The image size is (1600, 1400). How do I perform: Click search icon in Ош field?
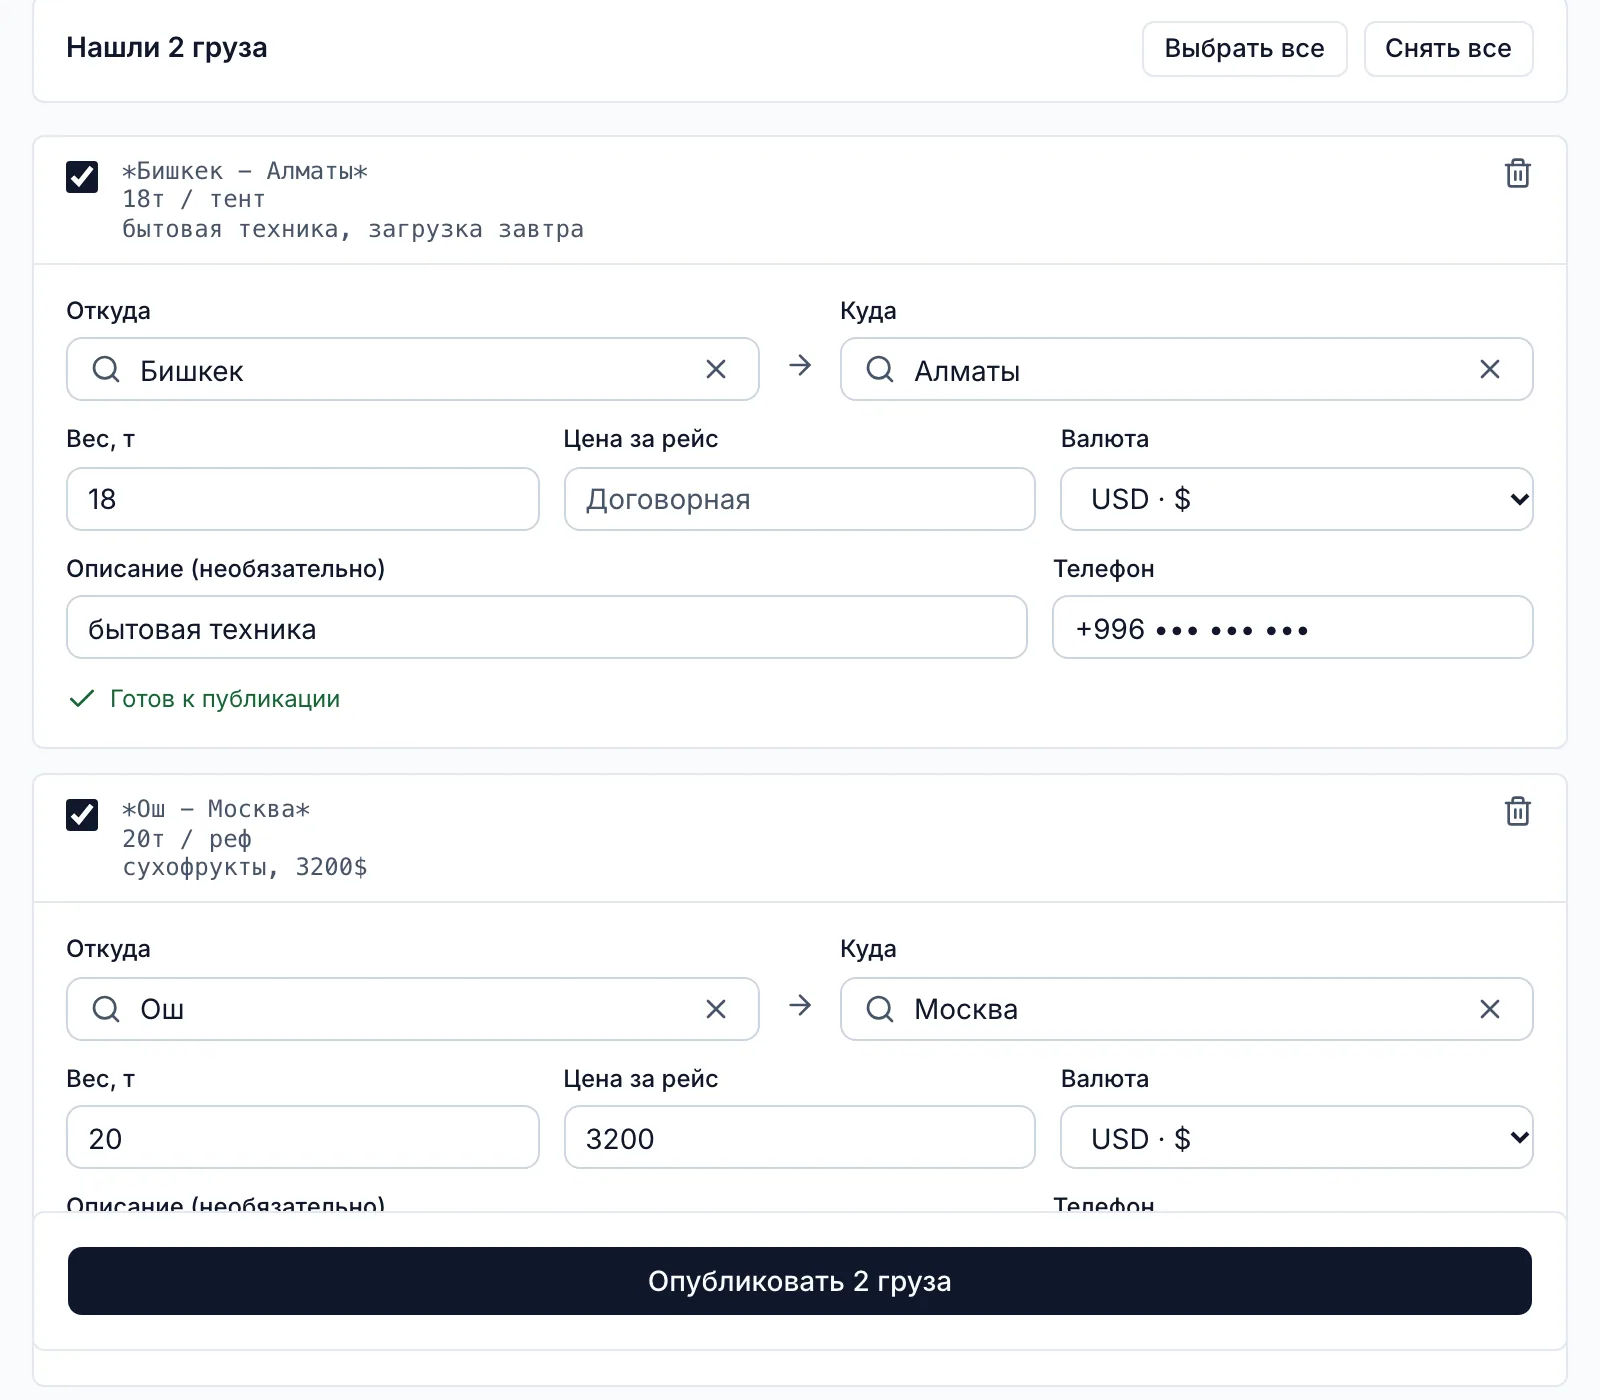tap(106, 1009)
